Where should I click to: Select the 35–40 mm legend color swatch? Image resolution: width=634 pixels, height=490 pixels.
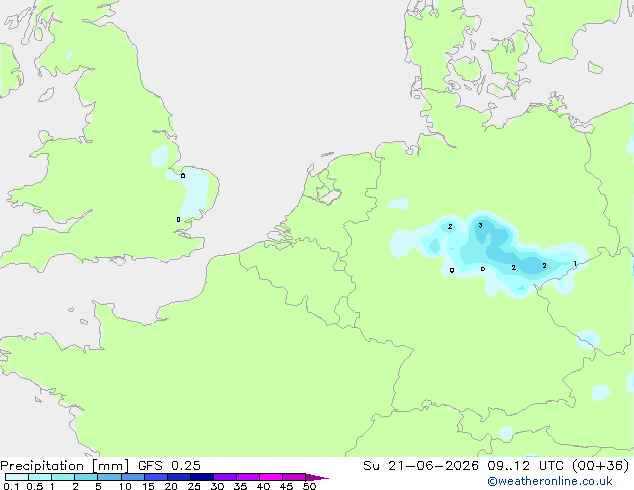point(247,477)
